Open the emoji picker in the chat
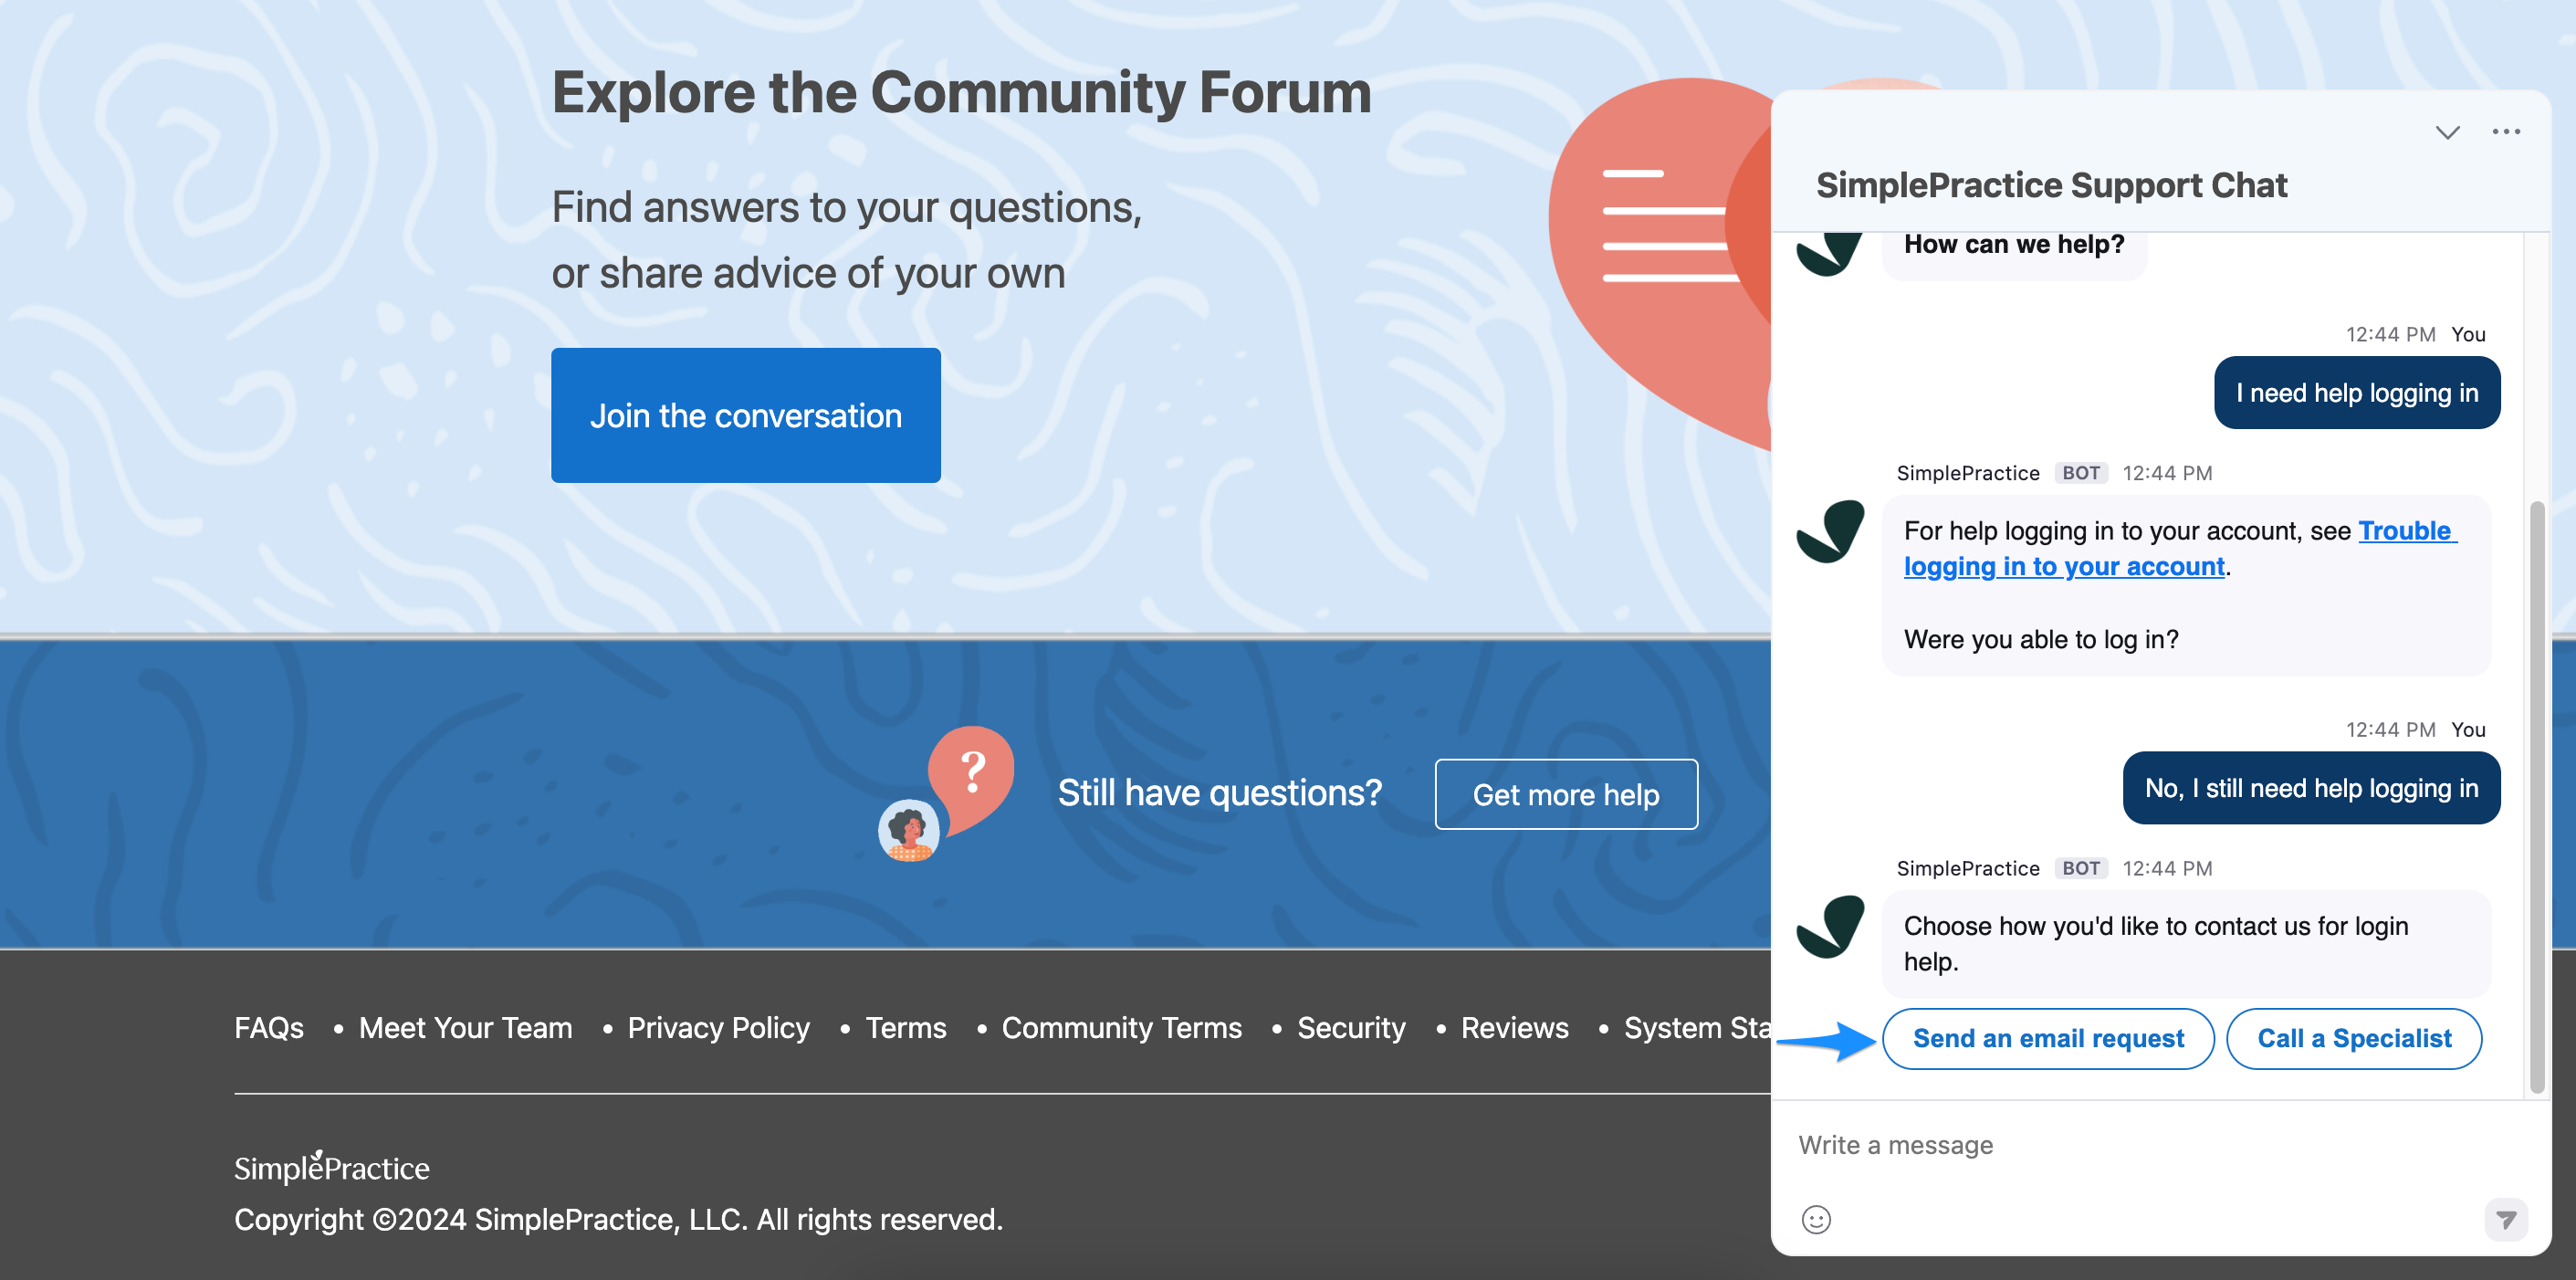2576x1280 pixels. pos(1817,1220)
